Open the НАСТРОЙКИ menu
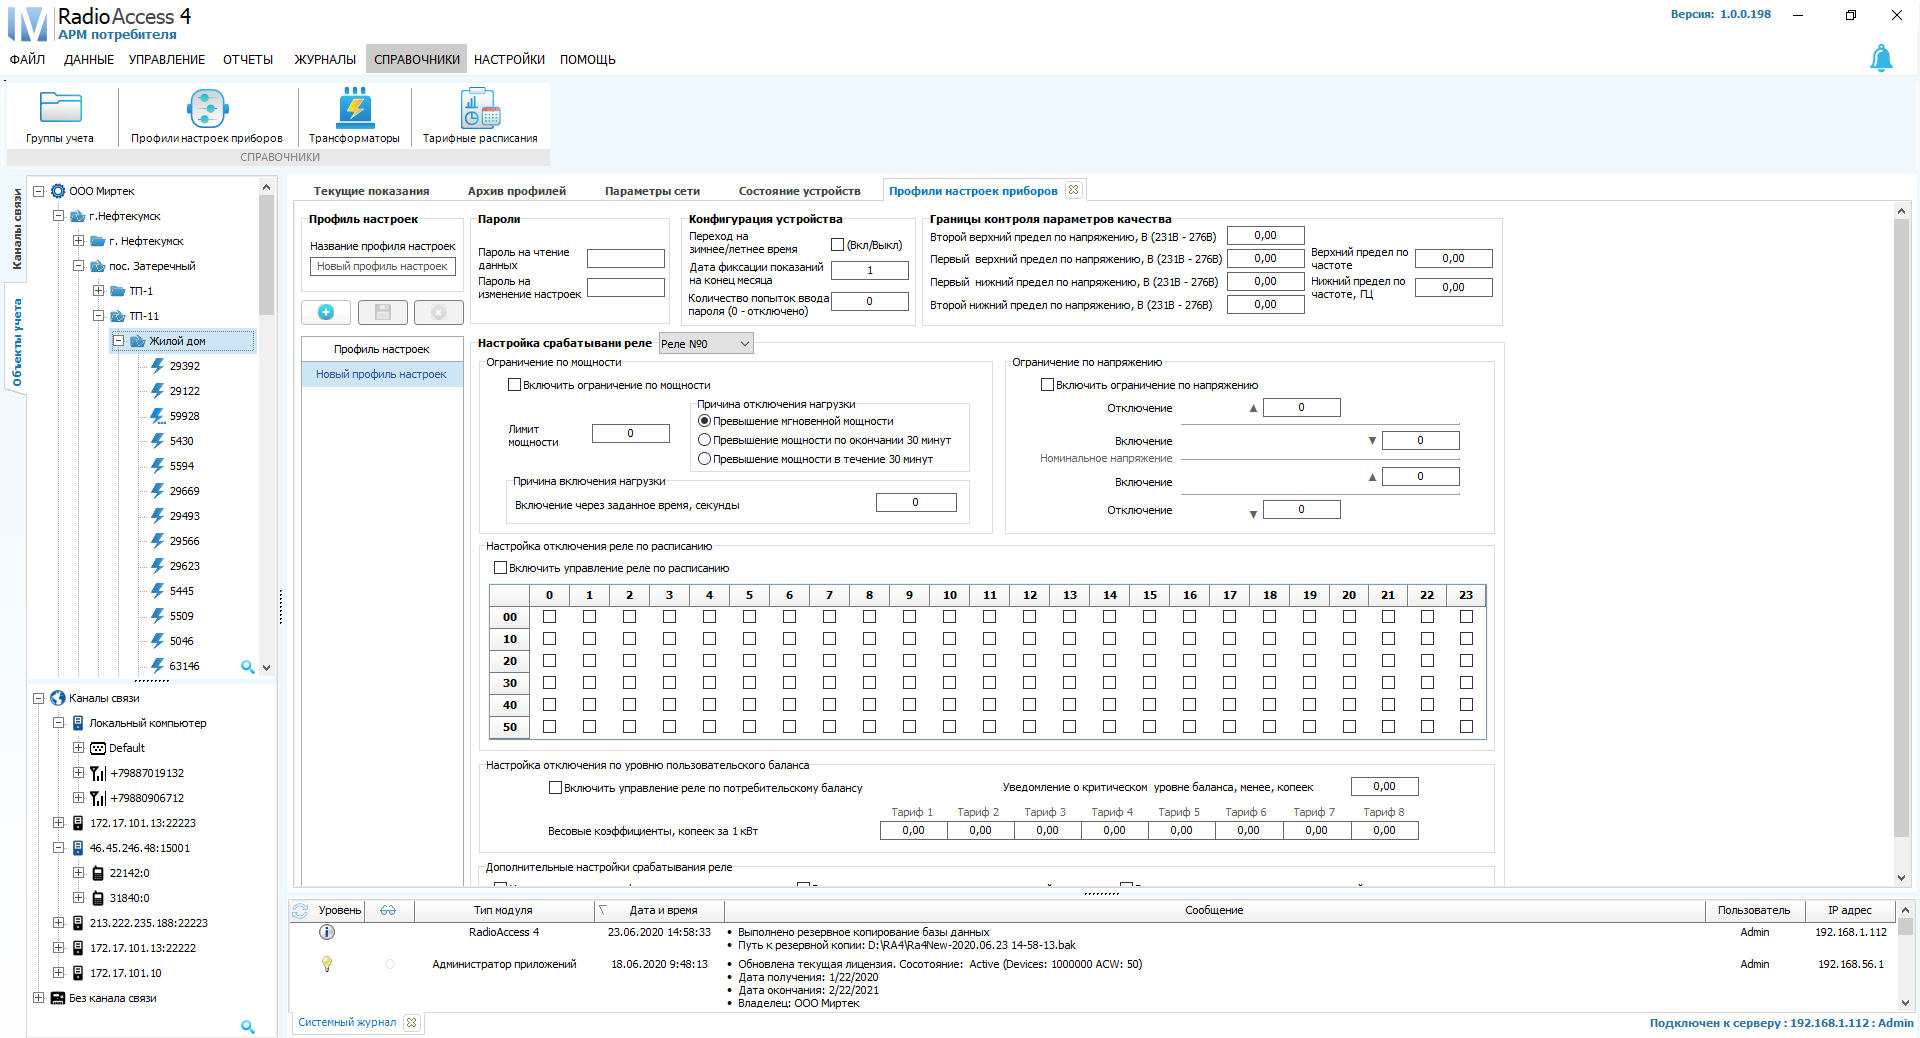The height and width of the screenshot is (1038, 1920). coord(509,59)
